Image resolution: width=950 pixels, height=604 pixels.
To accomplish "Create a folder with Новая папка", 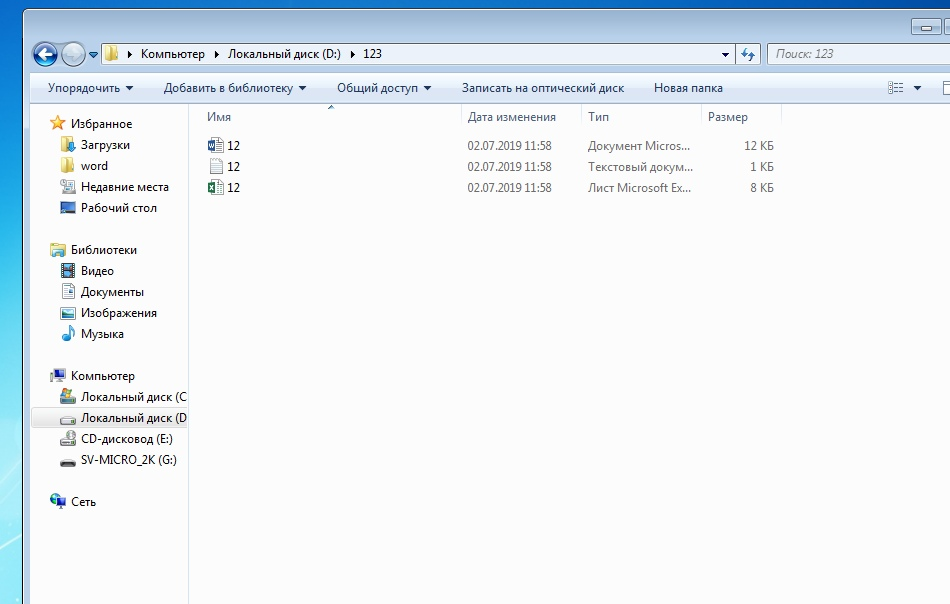I will pos(688,88).
